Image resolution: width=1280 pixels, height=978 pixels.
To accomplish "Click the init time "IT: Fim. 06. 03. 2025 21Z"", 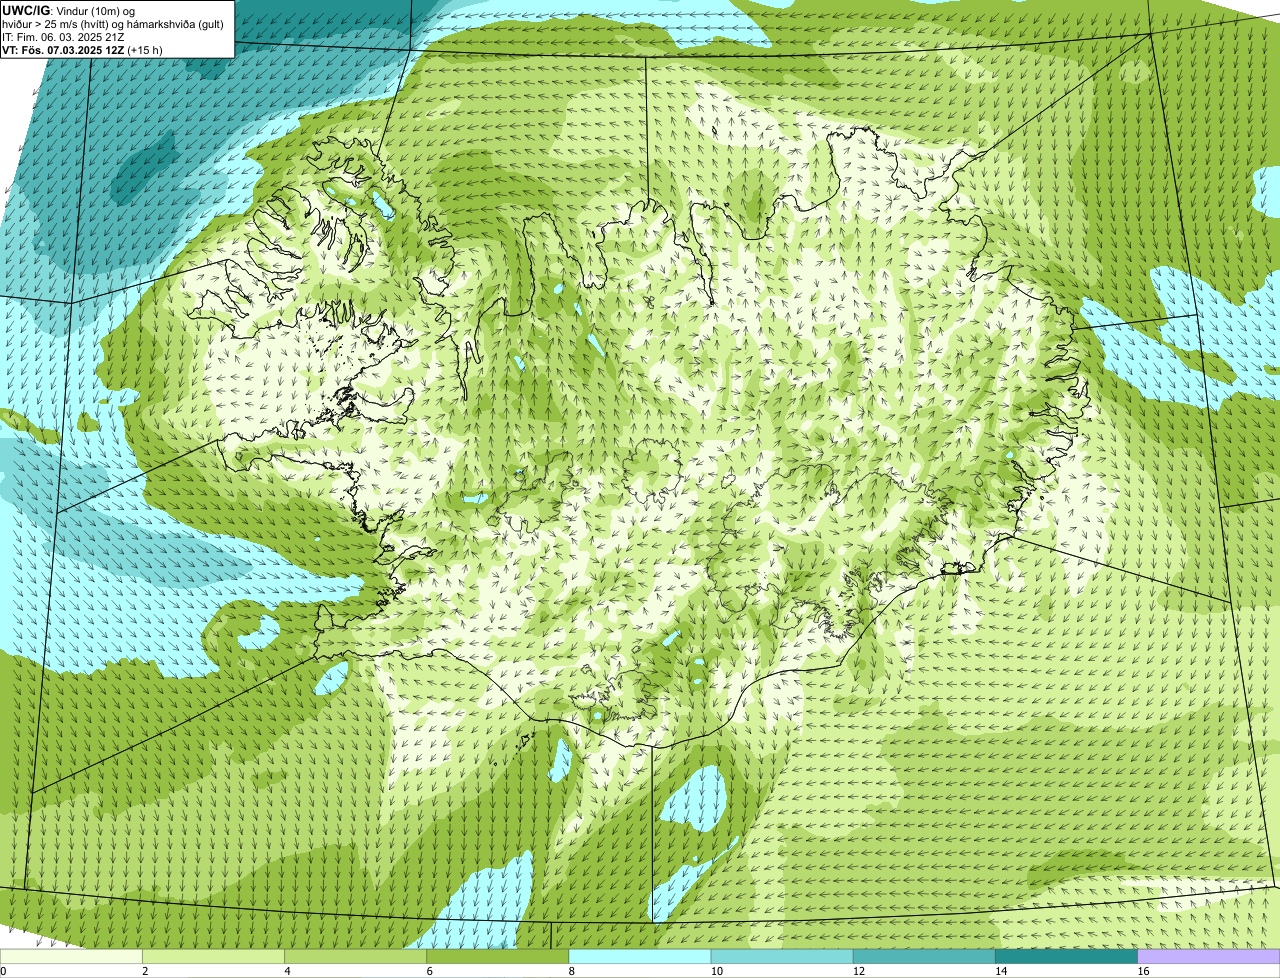I will pos(63,37).
